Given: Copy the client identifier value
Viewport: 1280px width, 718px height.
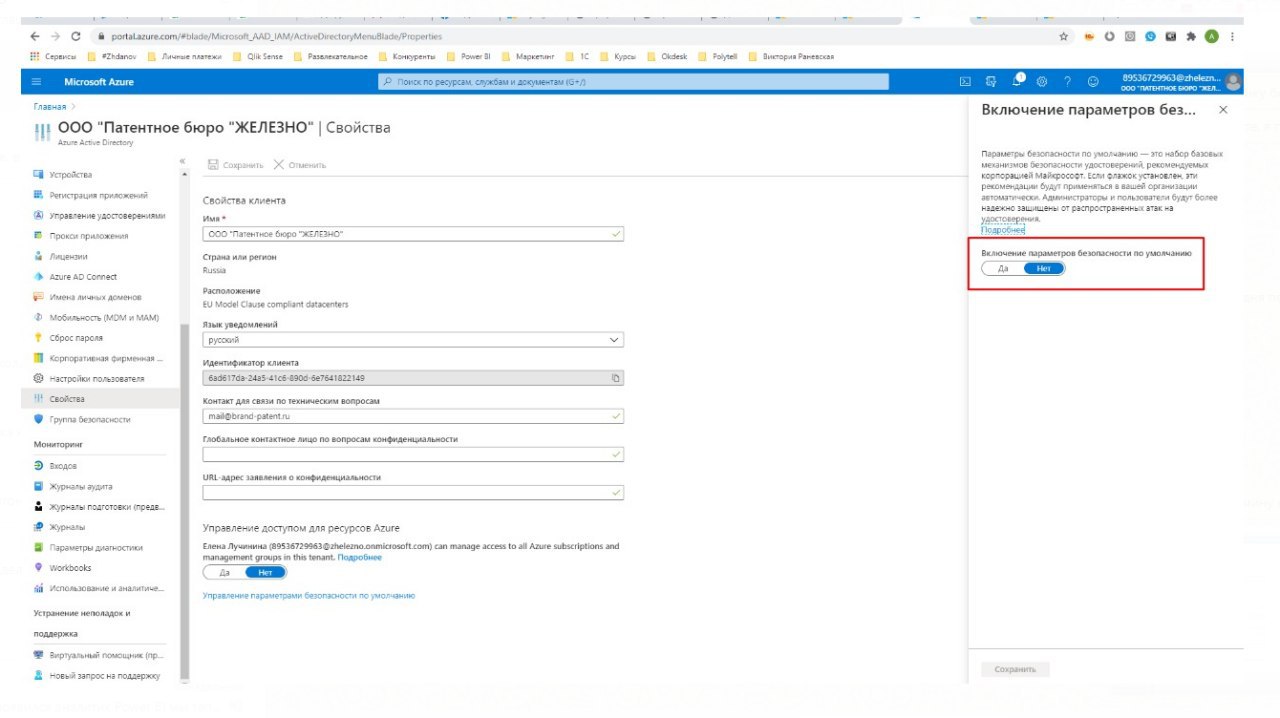Looking at the screenshot, I should [x=616, y=378].
